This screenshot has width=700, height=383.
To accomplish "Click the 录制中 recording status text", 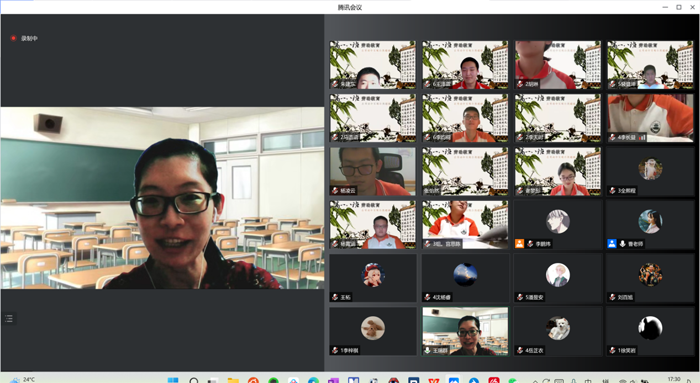I will (29, 38).
